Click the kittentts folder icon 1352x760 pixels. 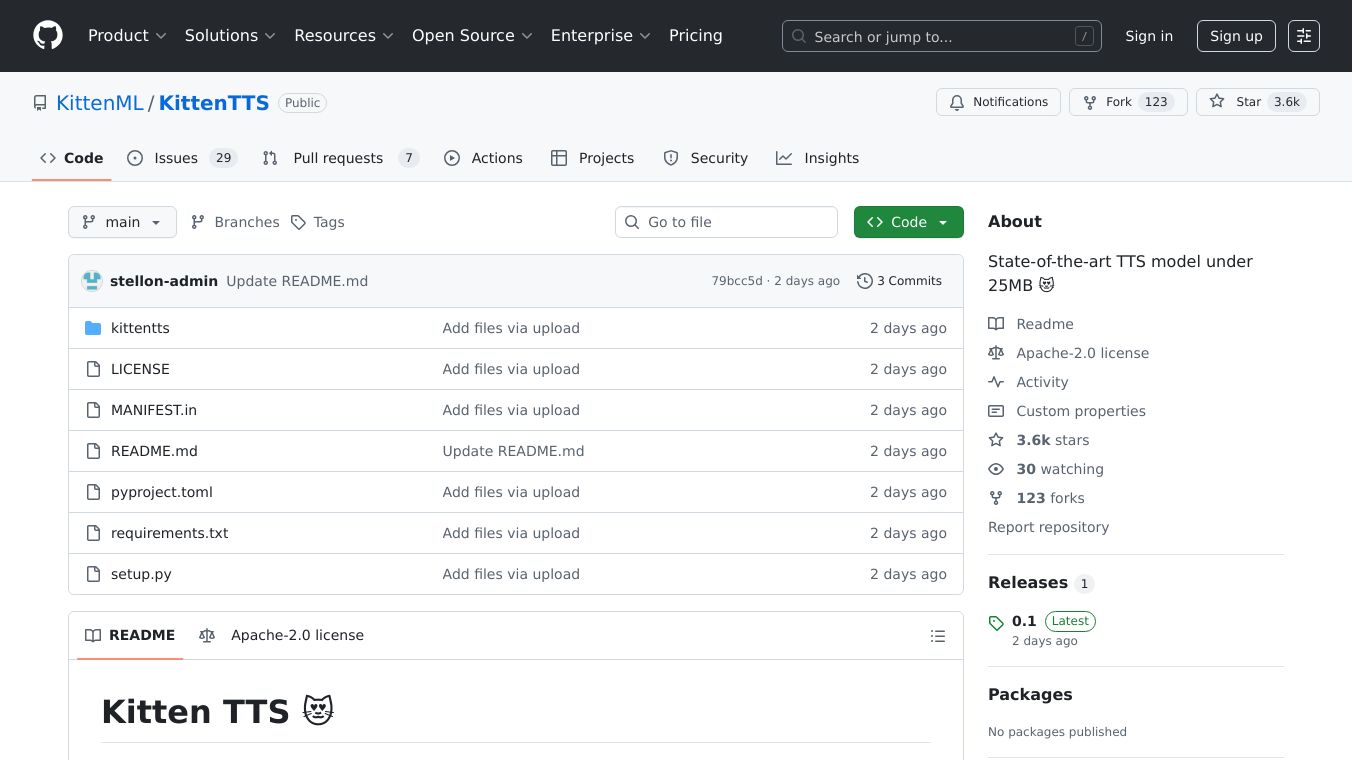[x=94, y=328]
